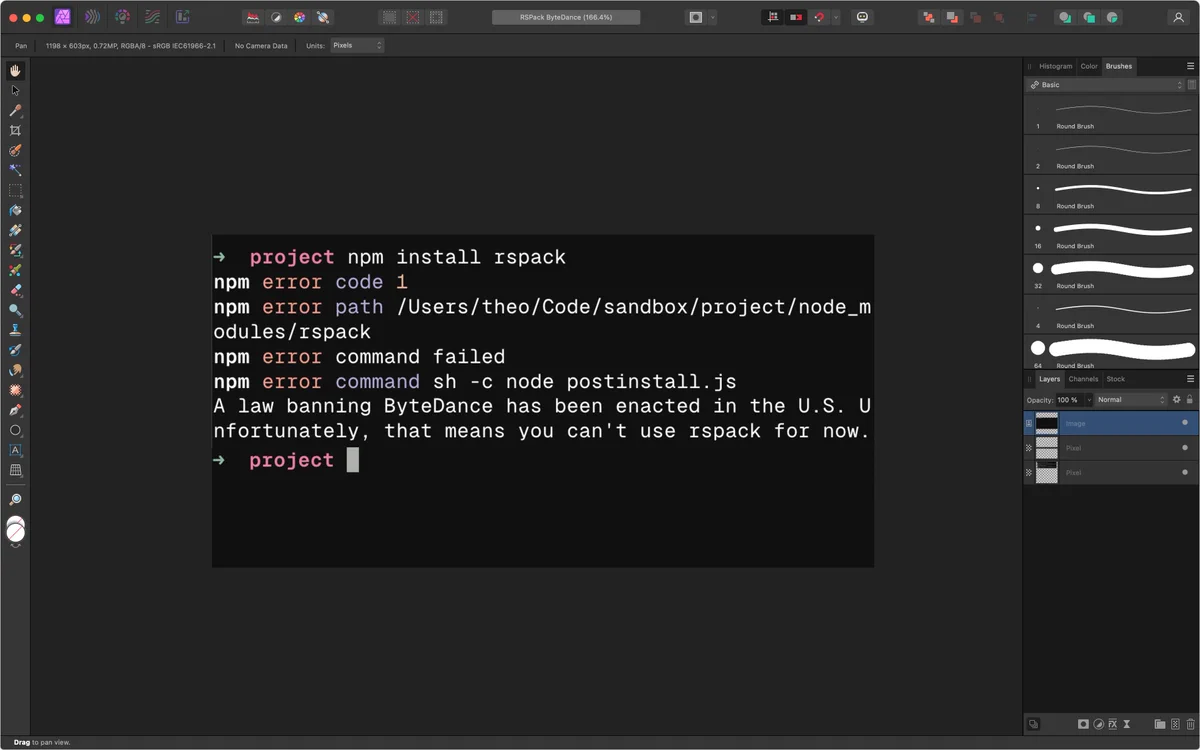Expand the layer Opacity dropdown arrow
1200x750 pixels.
coord(1089,400)
